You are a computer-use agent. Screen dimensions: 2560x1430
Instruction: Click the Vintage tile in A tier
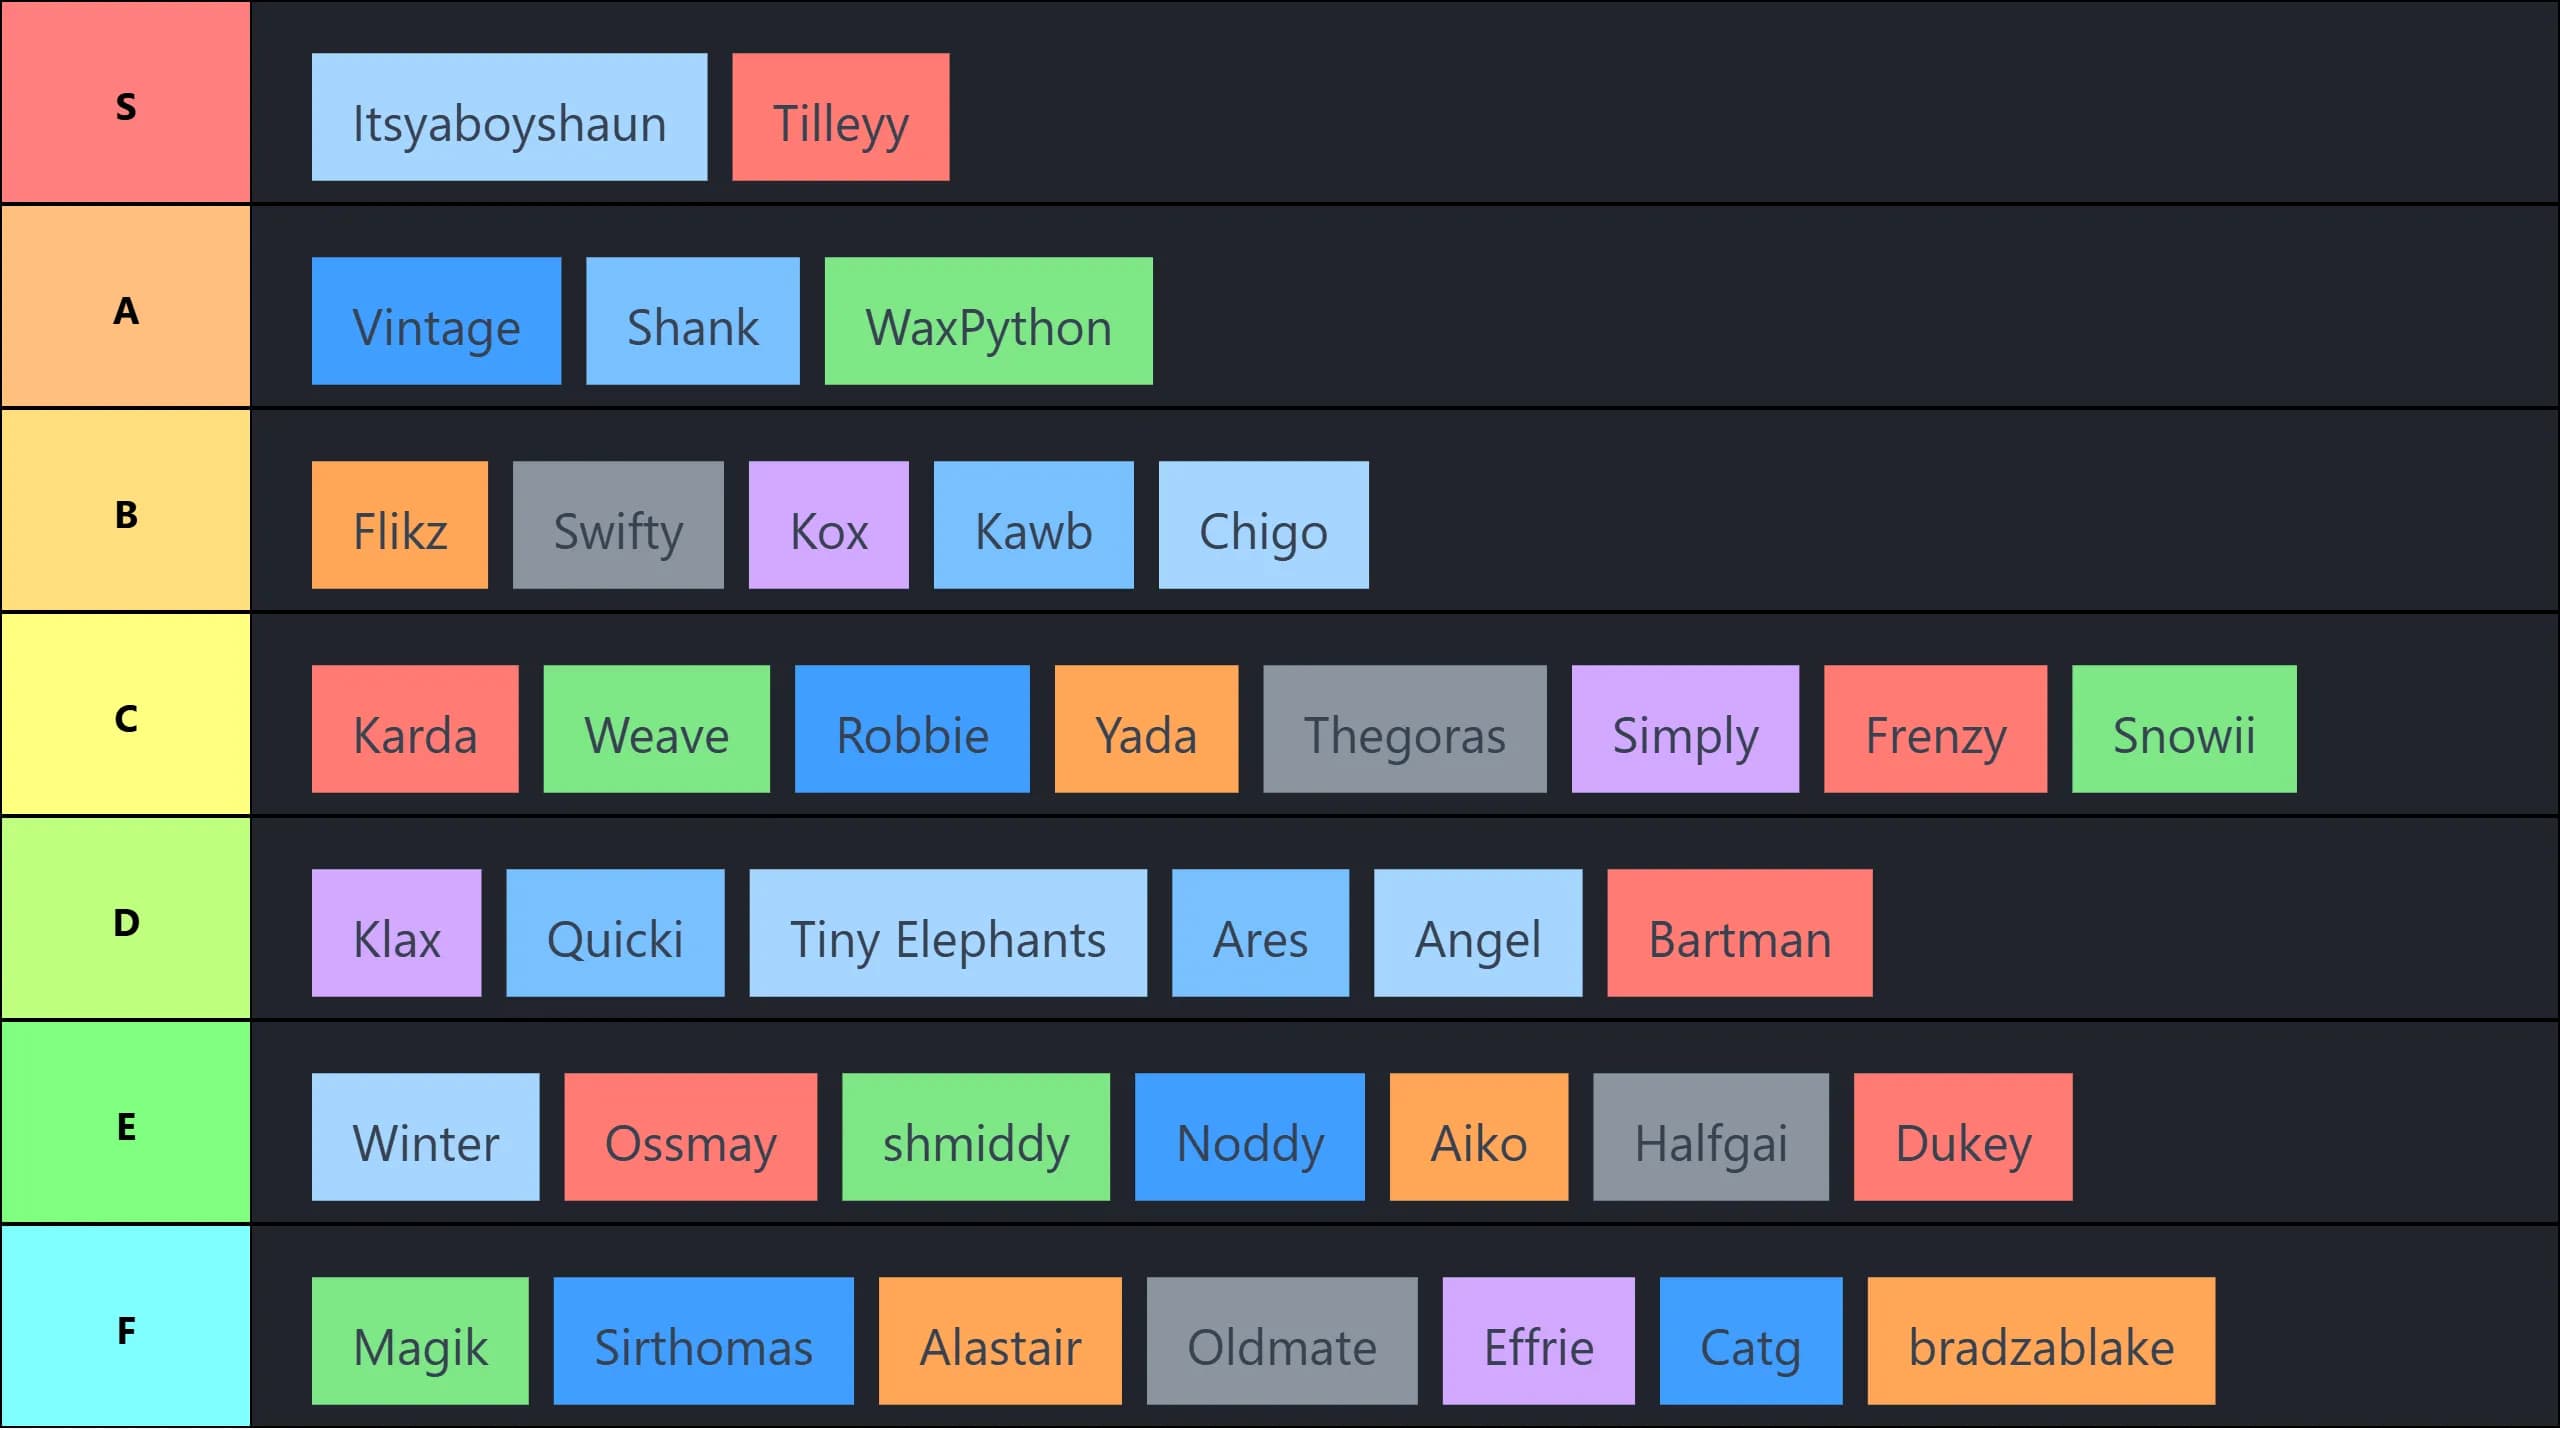point(436,321)
